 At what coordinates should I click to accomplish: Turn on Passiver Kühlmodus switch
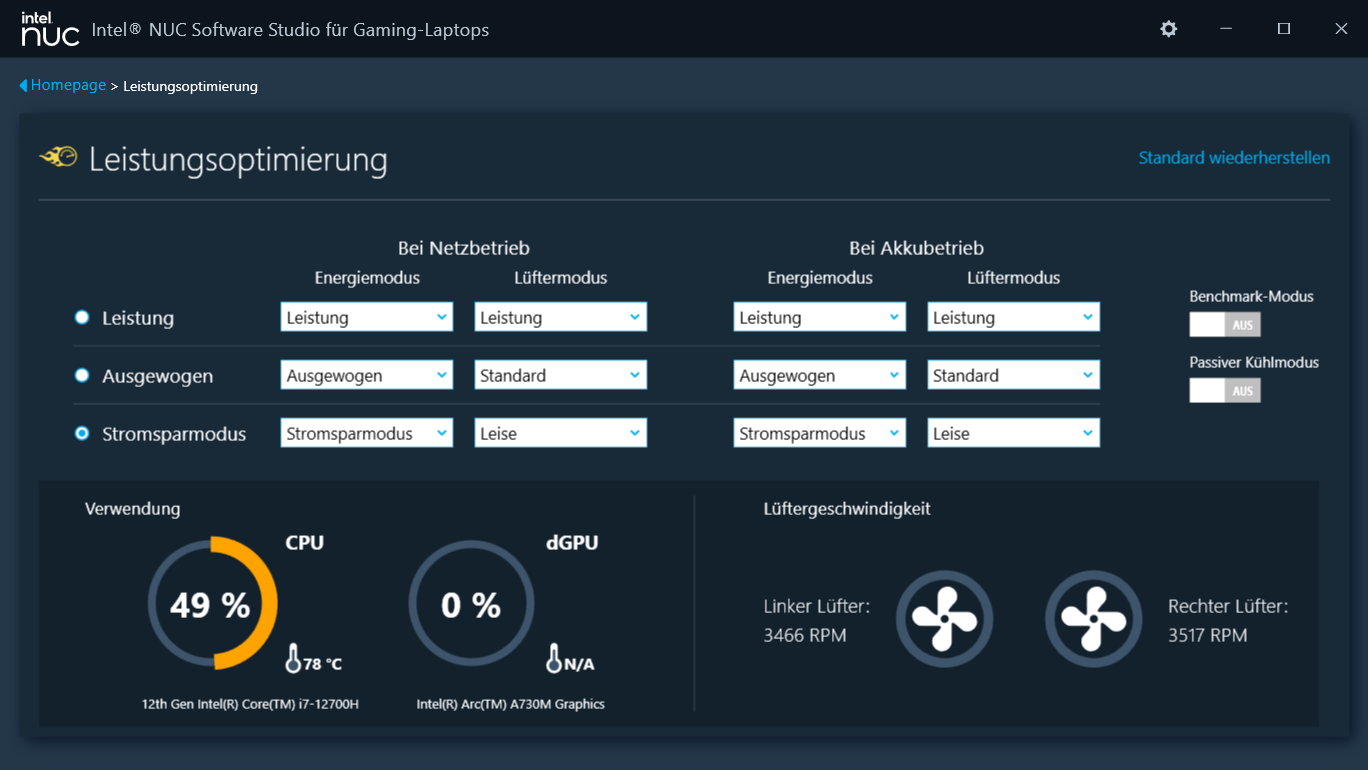click(1224, 390)
